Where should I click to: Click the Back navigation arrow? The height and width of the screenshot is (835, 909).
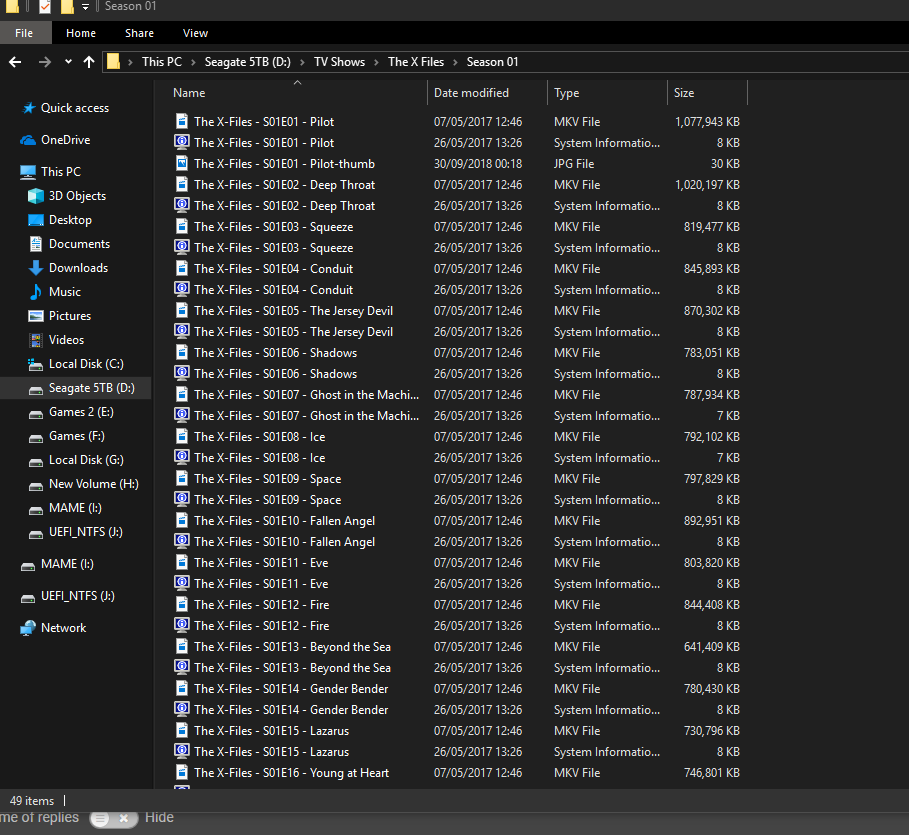pos(15,62)
